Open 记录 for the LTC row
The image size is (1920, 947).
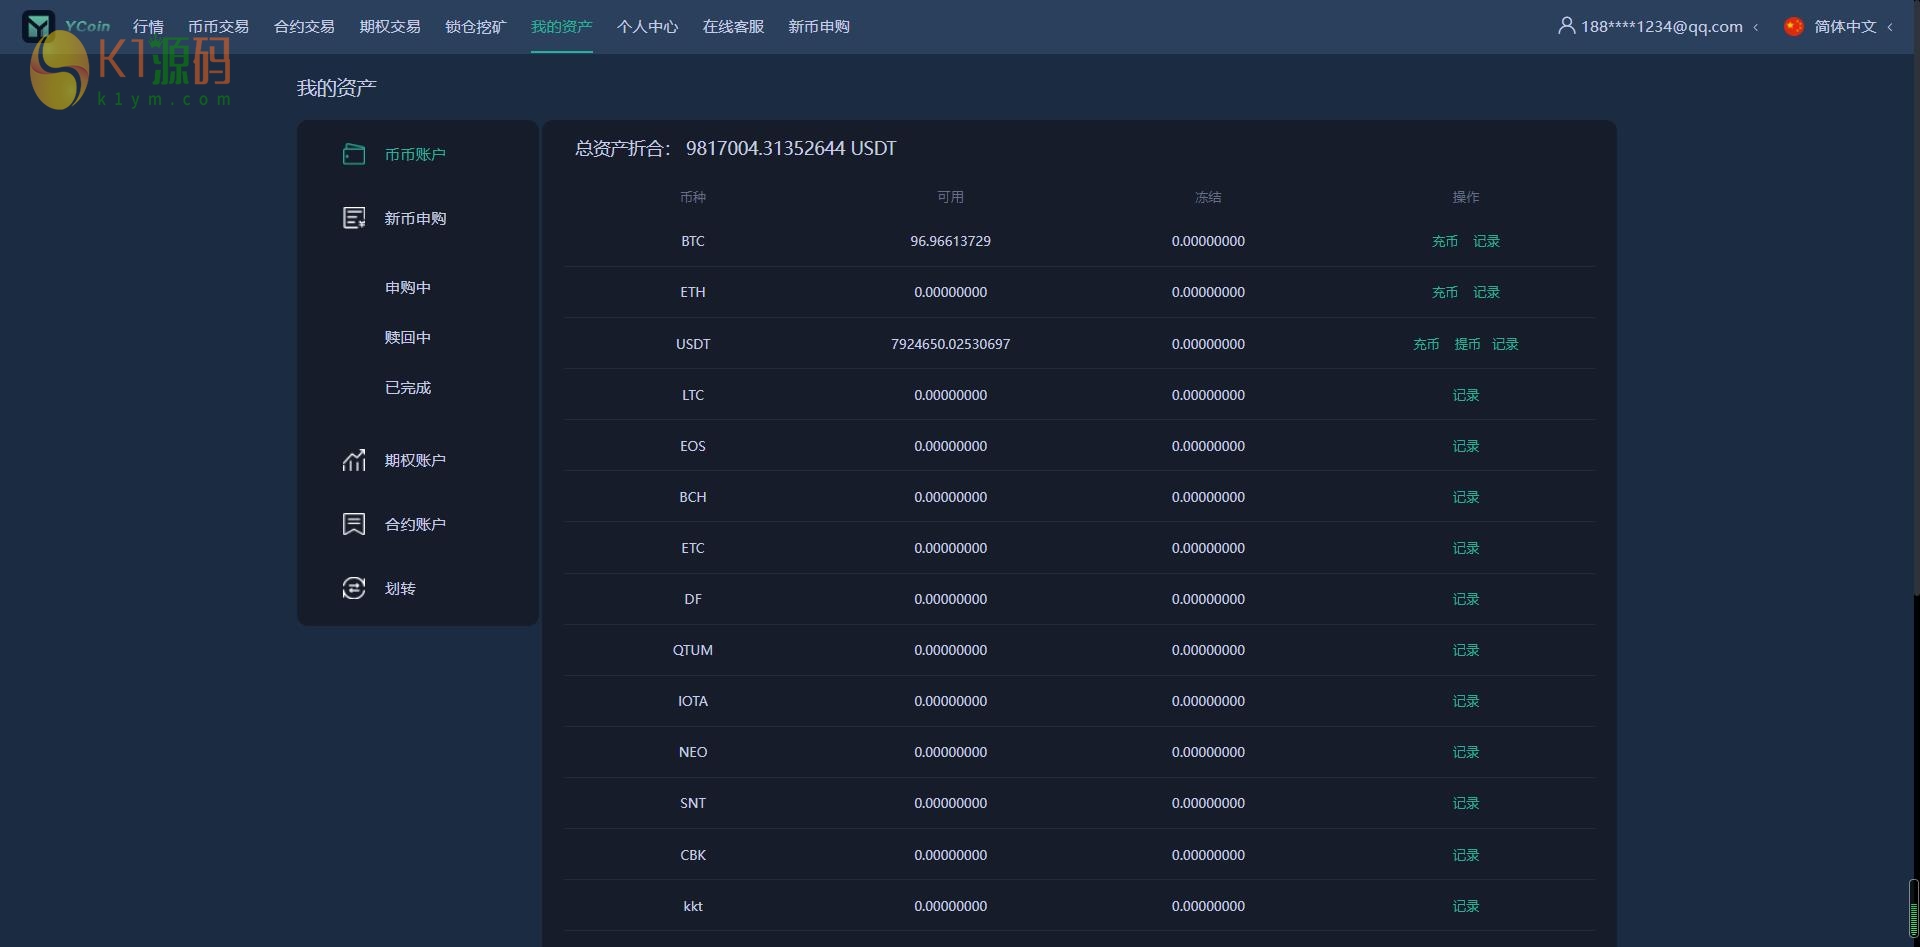pos(1466,395)
